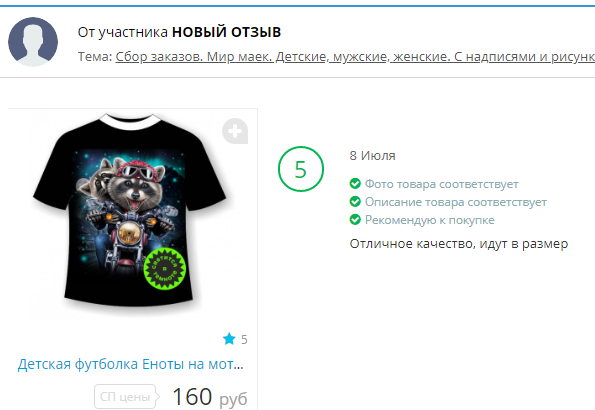This screenshot has height=410, width=595.
Task: Click the review text Отличное качество, идут в размер
Action: tap(459, 244)
